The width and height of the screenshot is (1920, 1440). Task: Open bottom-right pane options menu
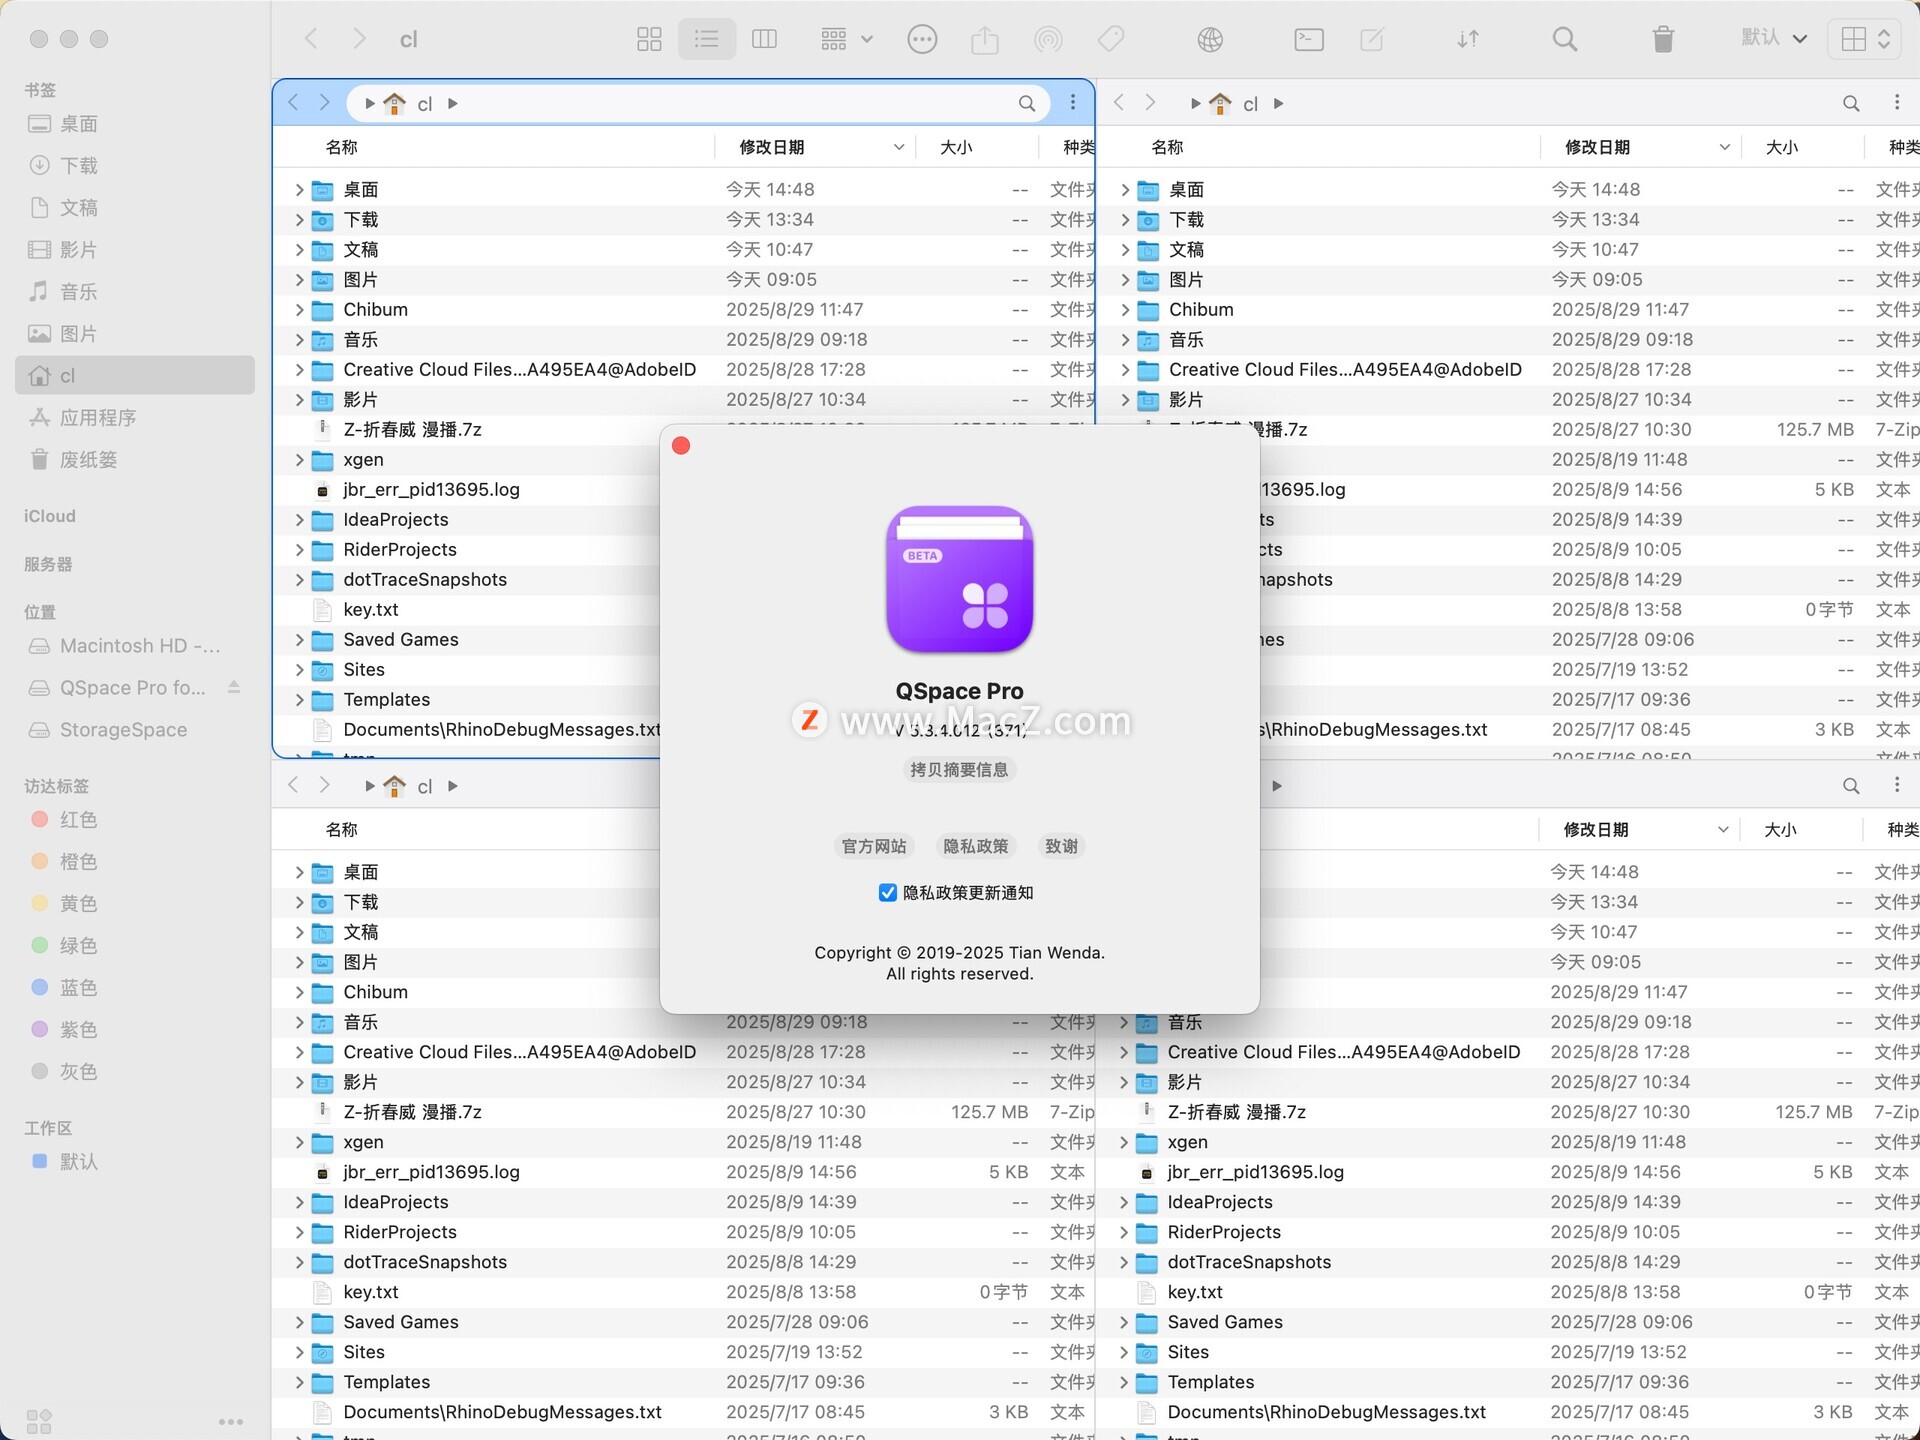pos(1897,785)
